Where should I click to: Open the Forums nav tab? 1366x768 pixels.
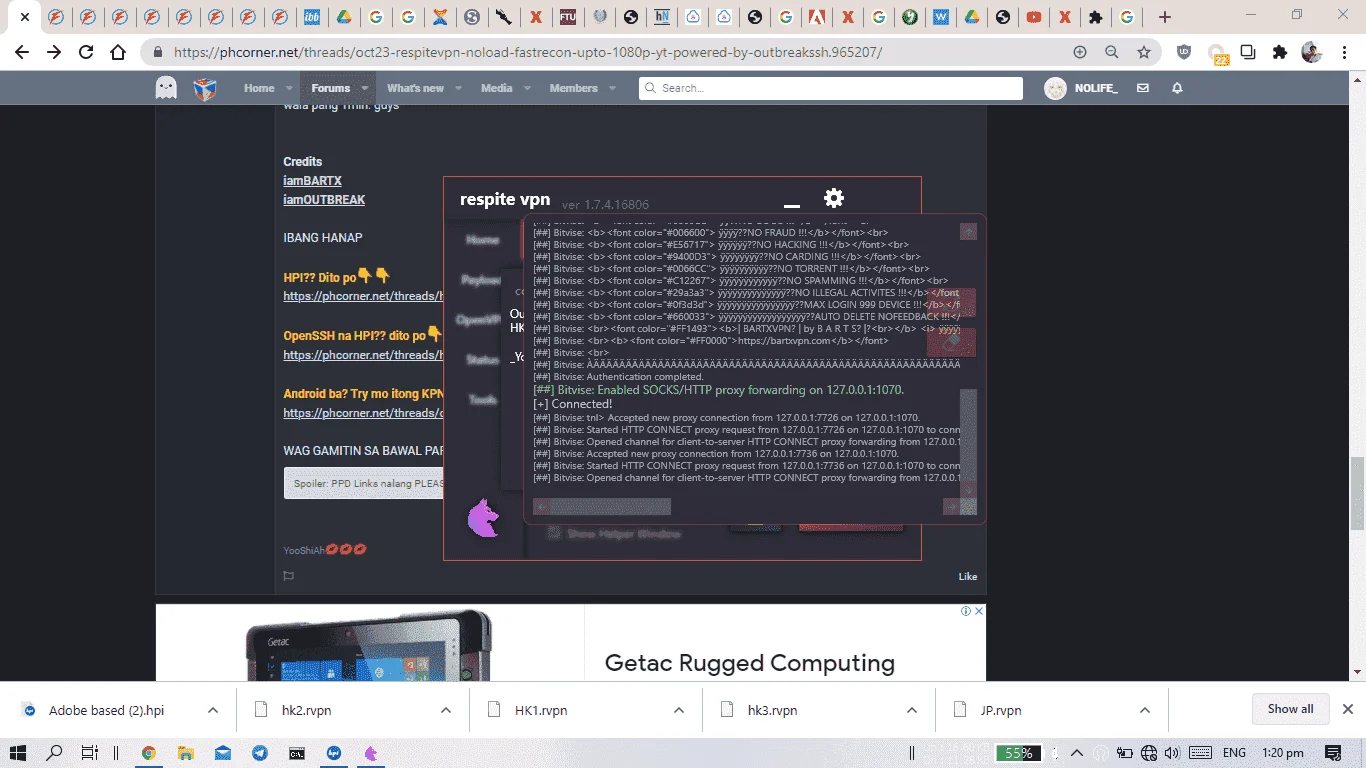331,88
